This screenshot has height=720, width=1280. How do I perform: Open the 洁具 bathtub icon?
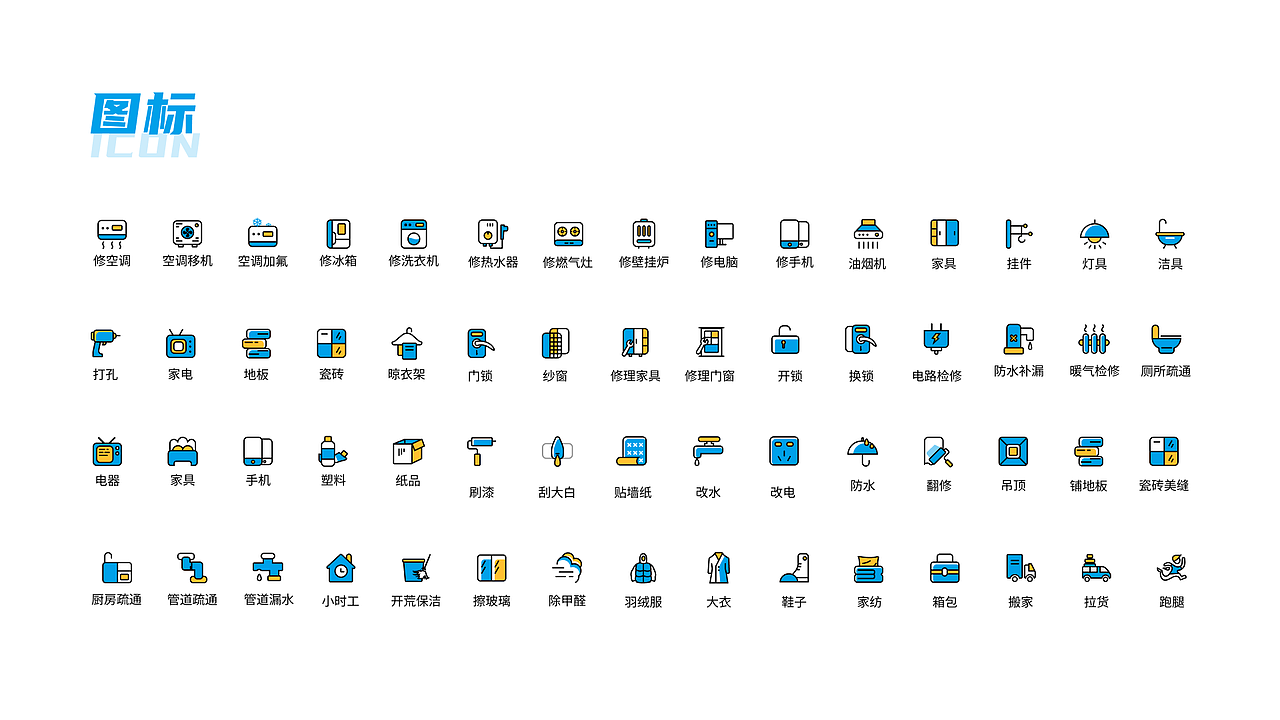[1171, 235]
